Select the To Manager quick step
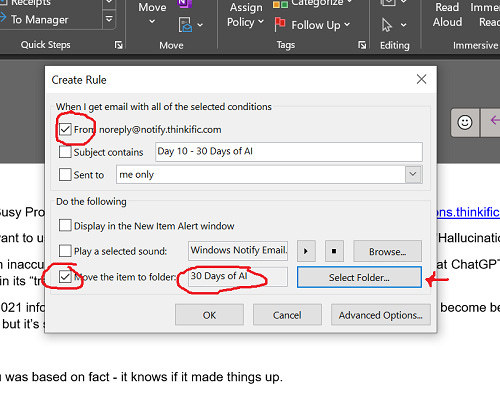Screen dimensions: 500x396 click(39, 20)
